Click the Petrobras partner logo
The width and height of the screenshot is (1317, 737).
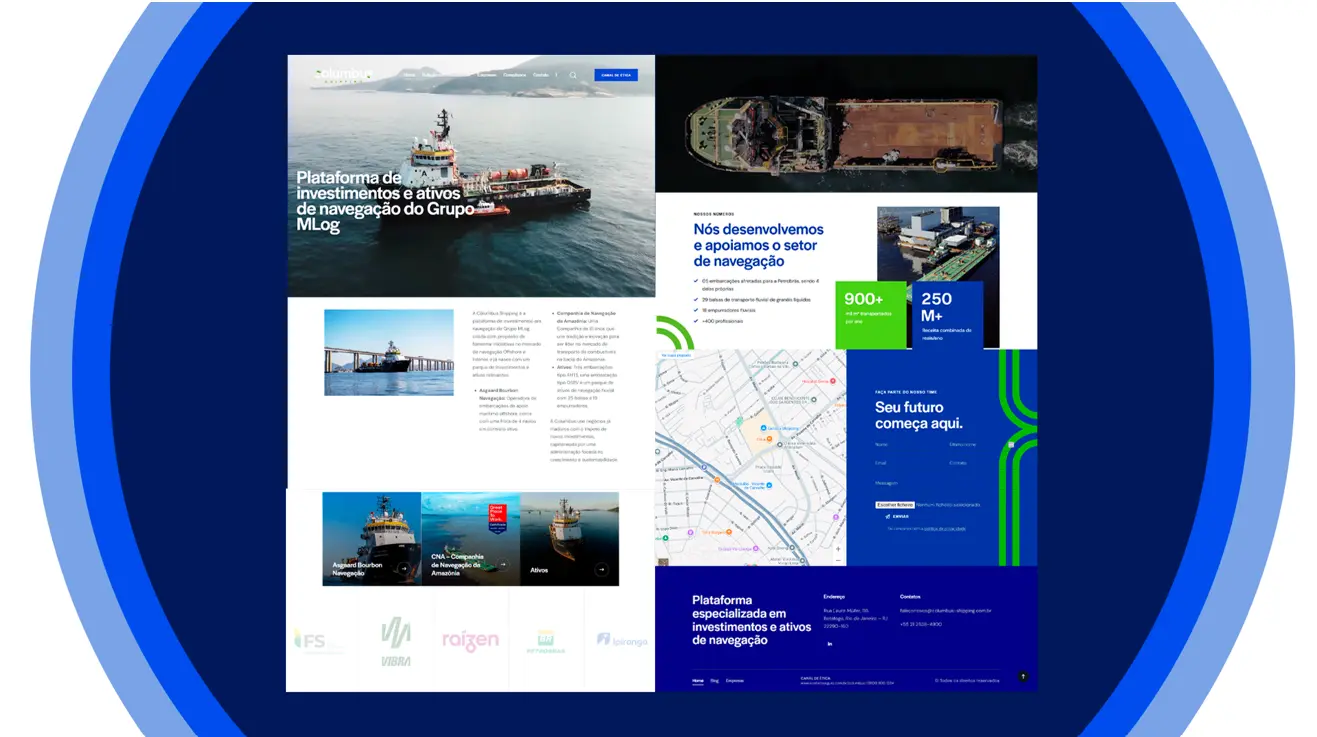click(546, 642)
